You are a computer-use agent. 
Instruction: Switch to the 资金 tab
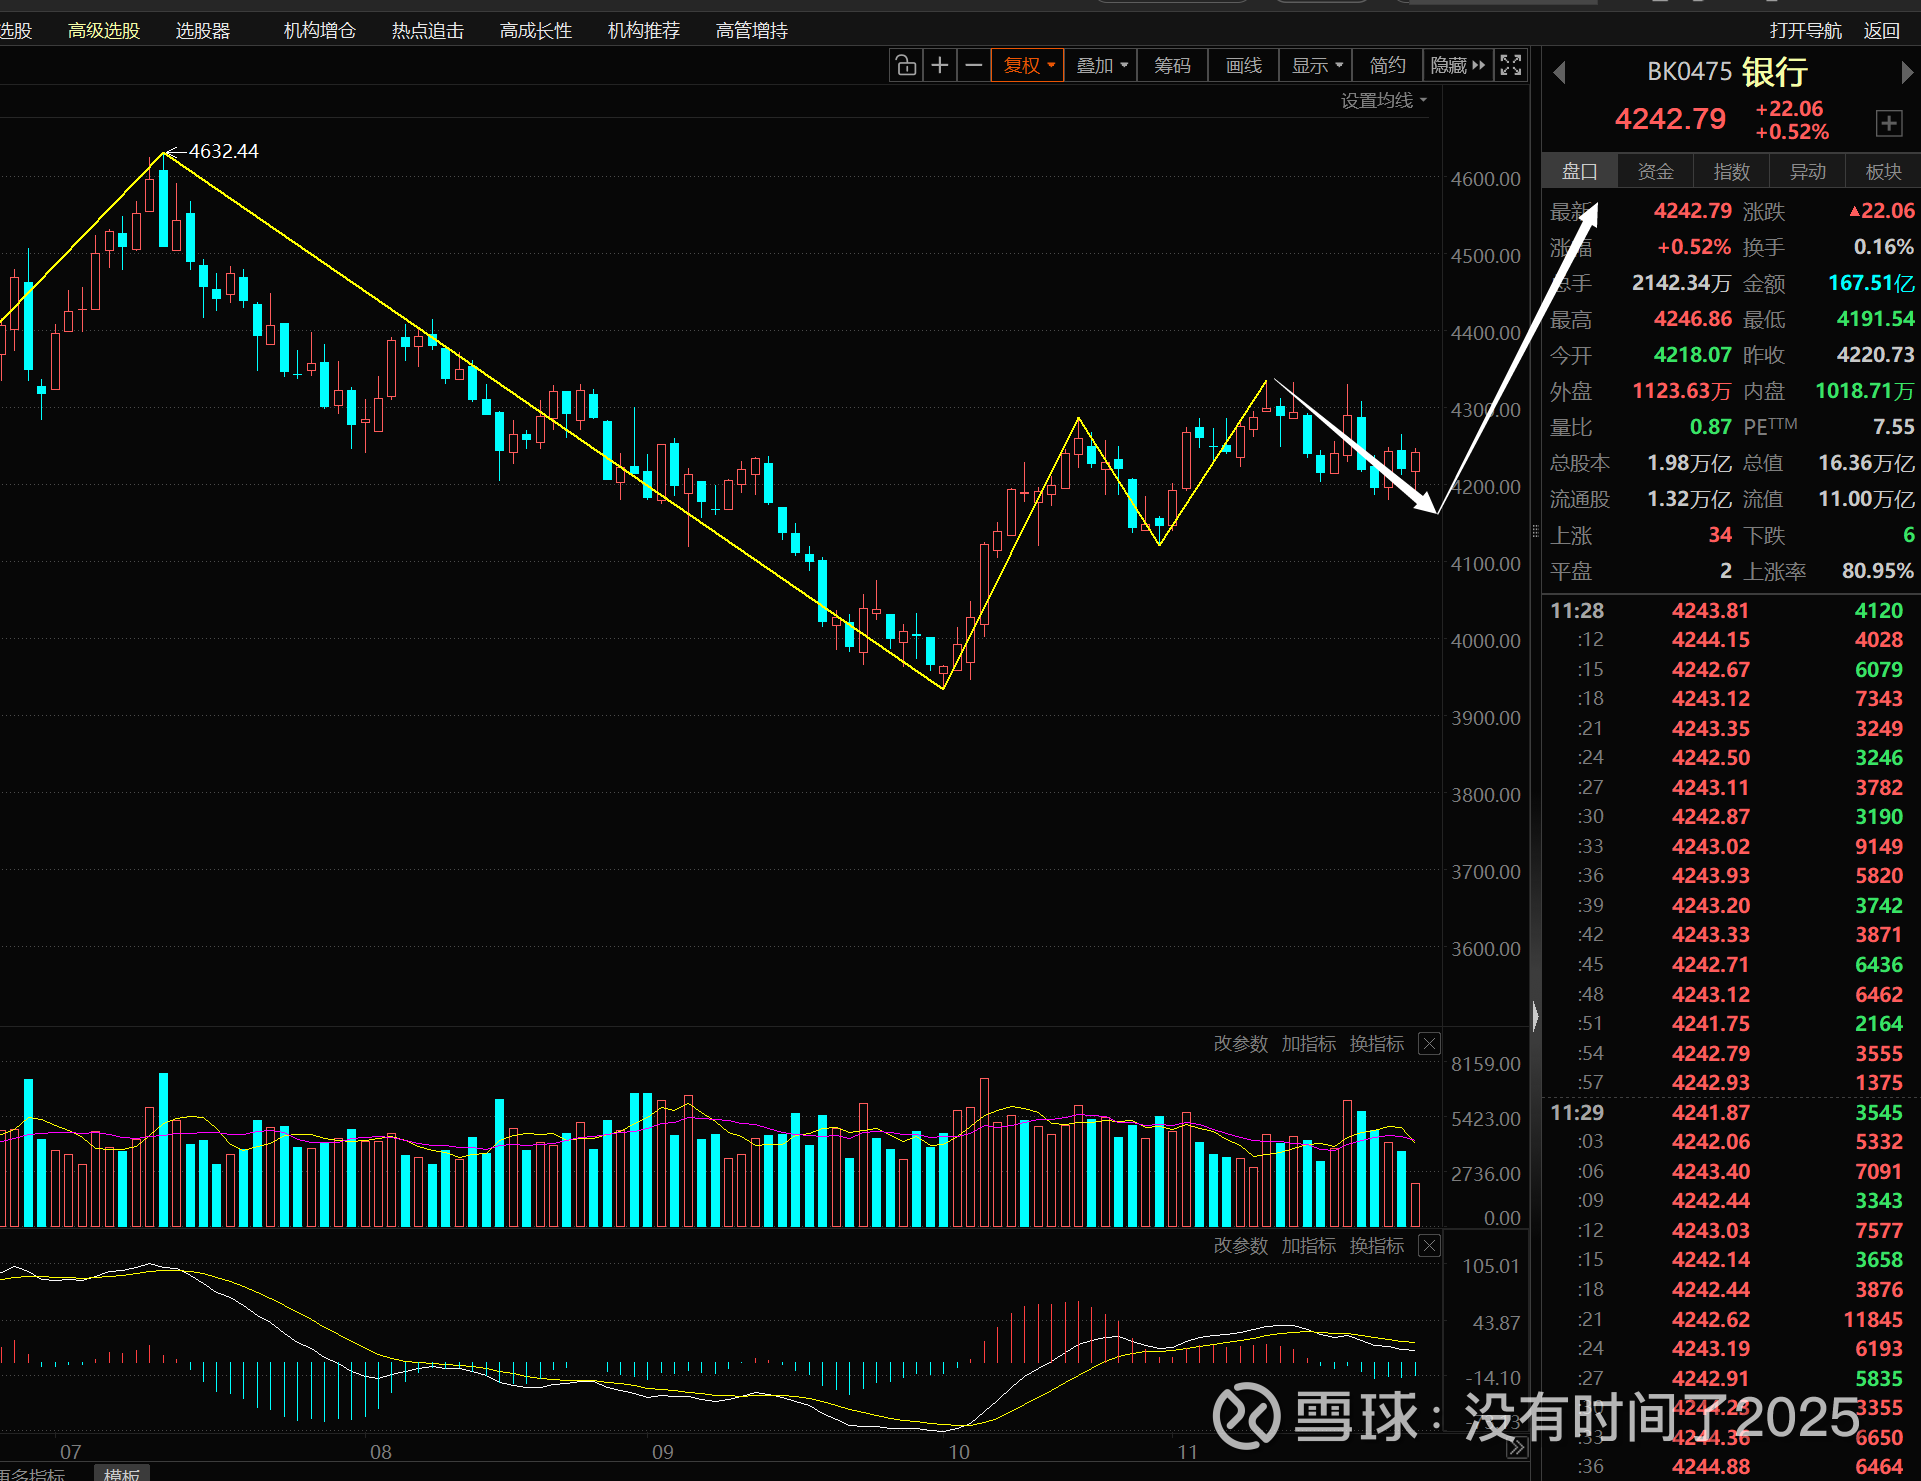1655,172
